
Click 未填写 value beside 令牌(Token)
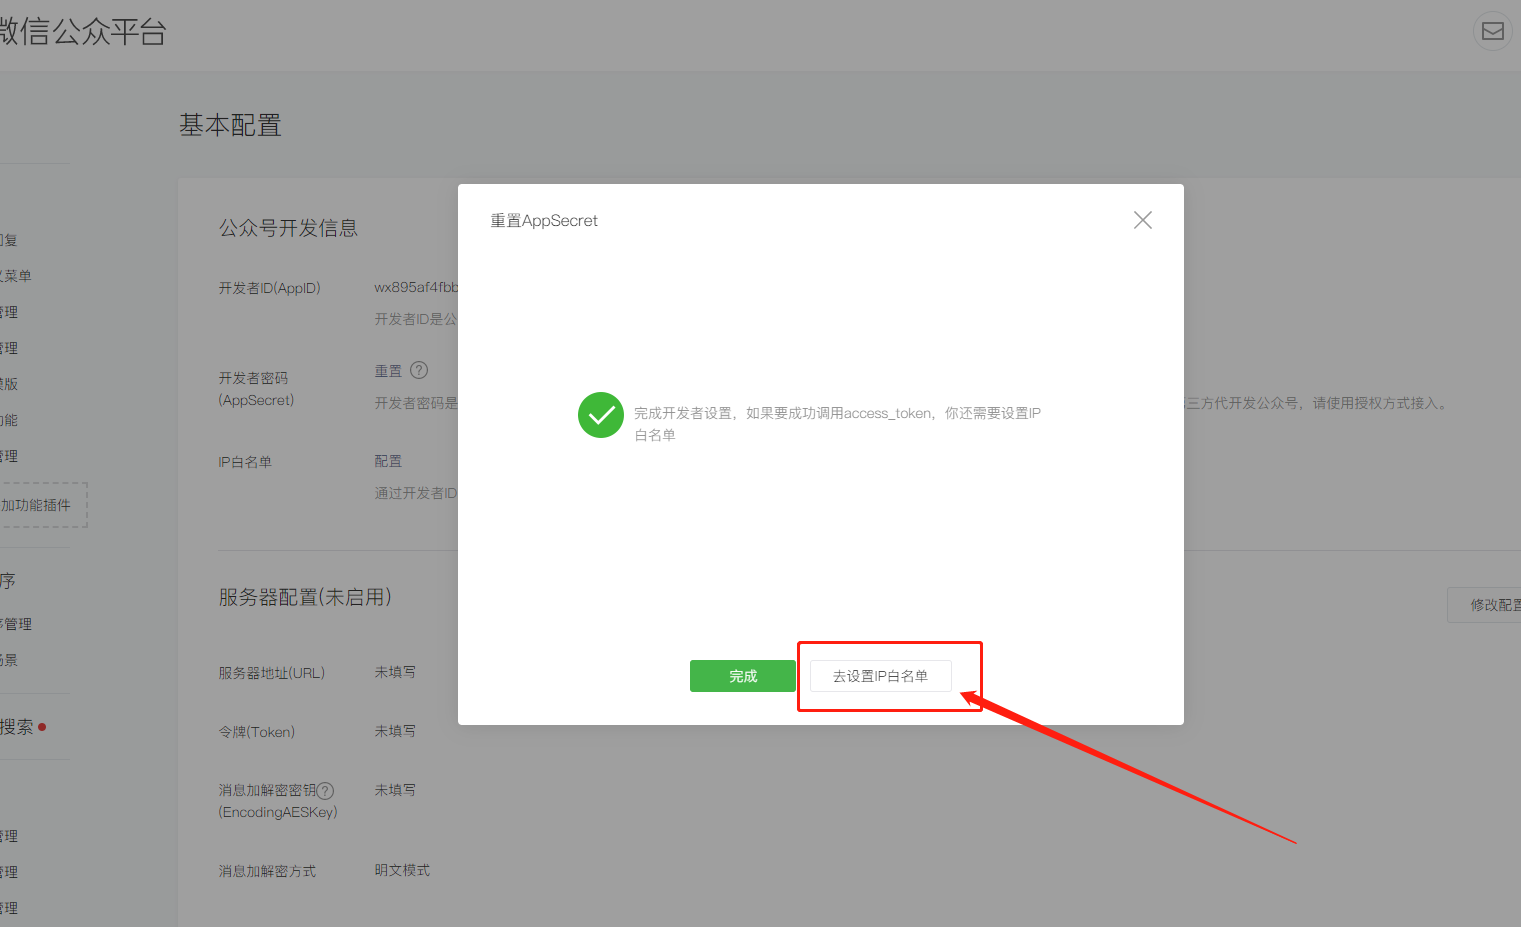[x=395, y=731]
